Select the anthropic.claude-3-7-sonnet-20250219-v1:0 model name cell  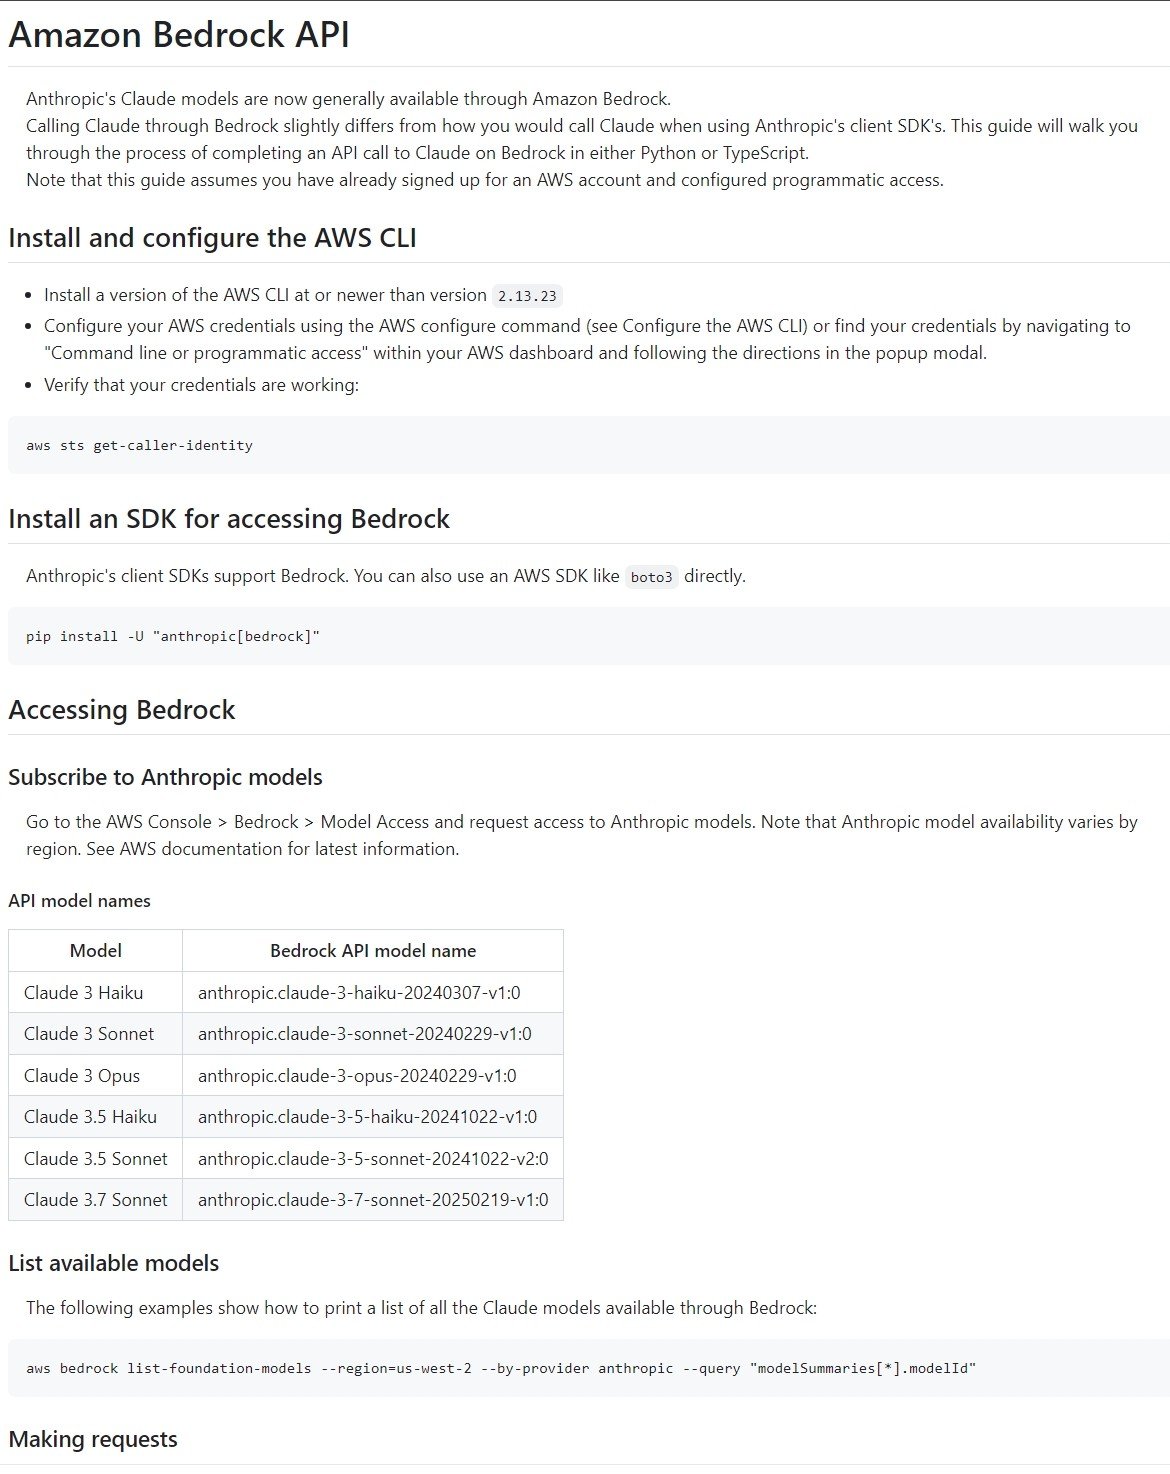[373, 1200]
